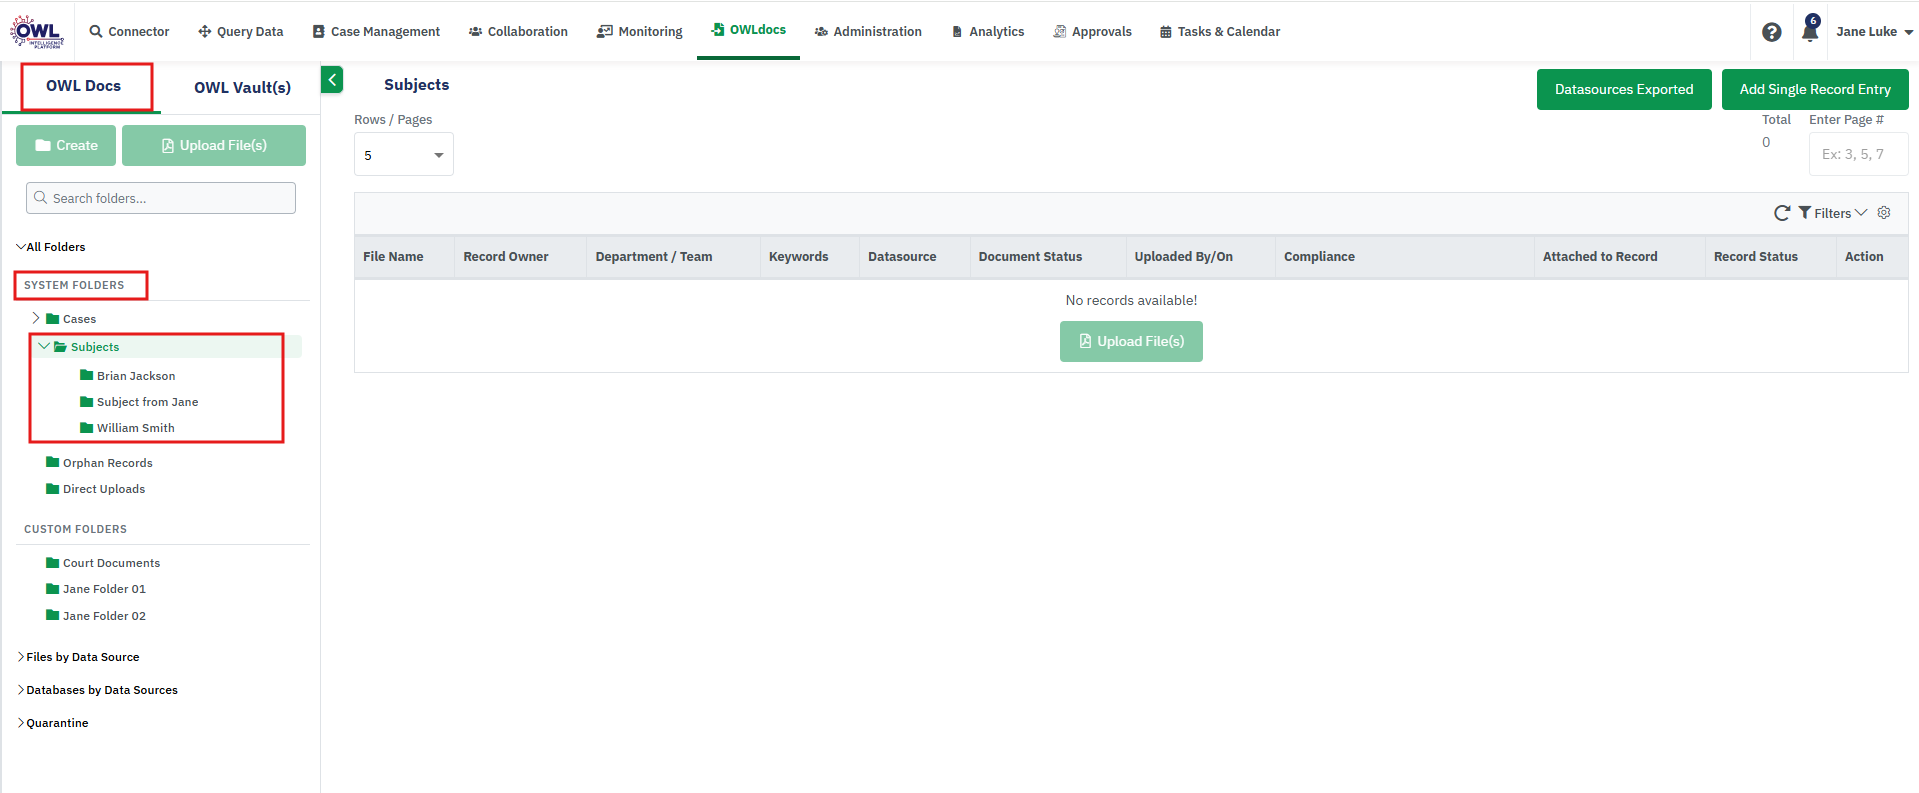Open the Orphan Records folder
The image size is (1919, 793).
pos(108,463)
